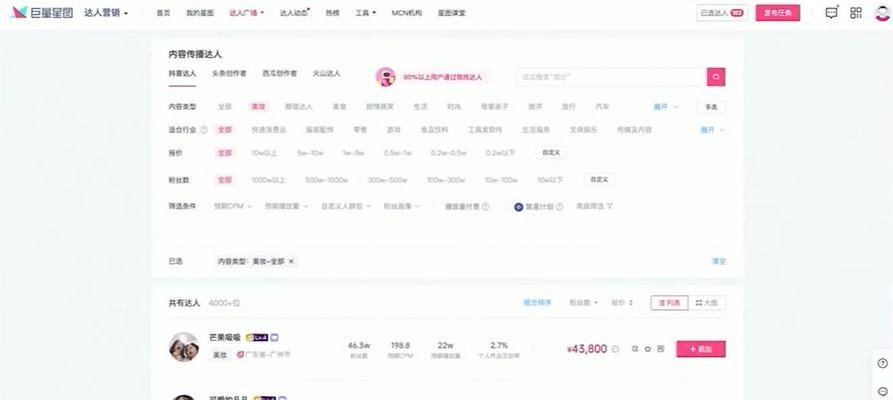Add 芒果呗呗 with the 添加 button

[701, 349]
